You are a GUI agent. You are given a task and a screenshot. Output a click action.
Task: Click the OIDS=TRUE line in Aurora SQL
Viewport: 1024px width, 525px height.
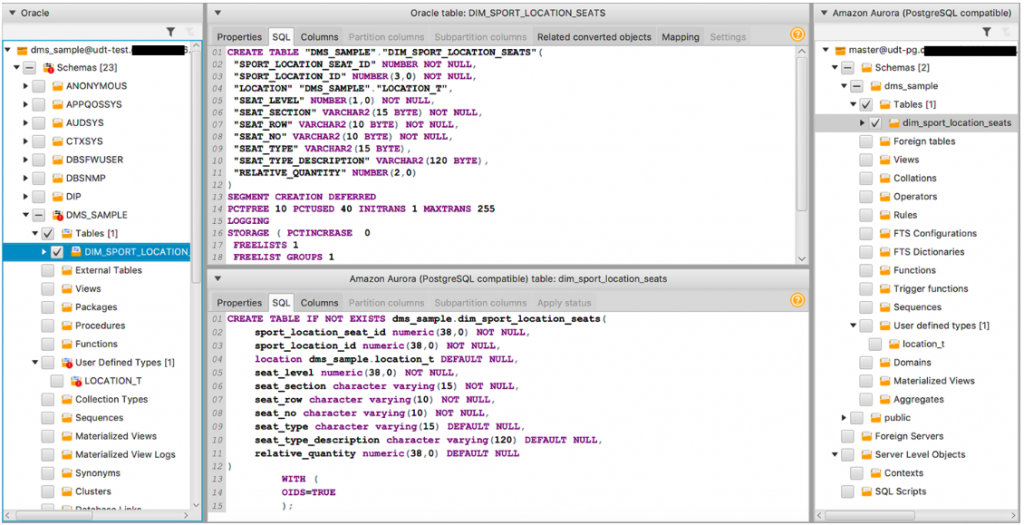(308, 492)
